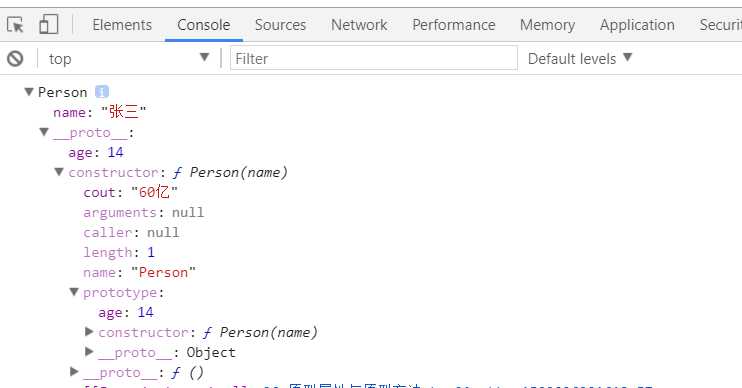
Task: Open the Network tab
Action: click(x=359, y=25)
